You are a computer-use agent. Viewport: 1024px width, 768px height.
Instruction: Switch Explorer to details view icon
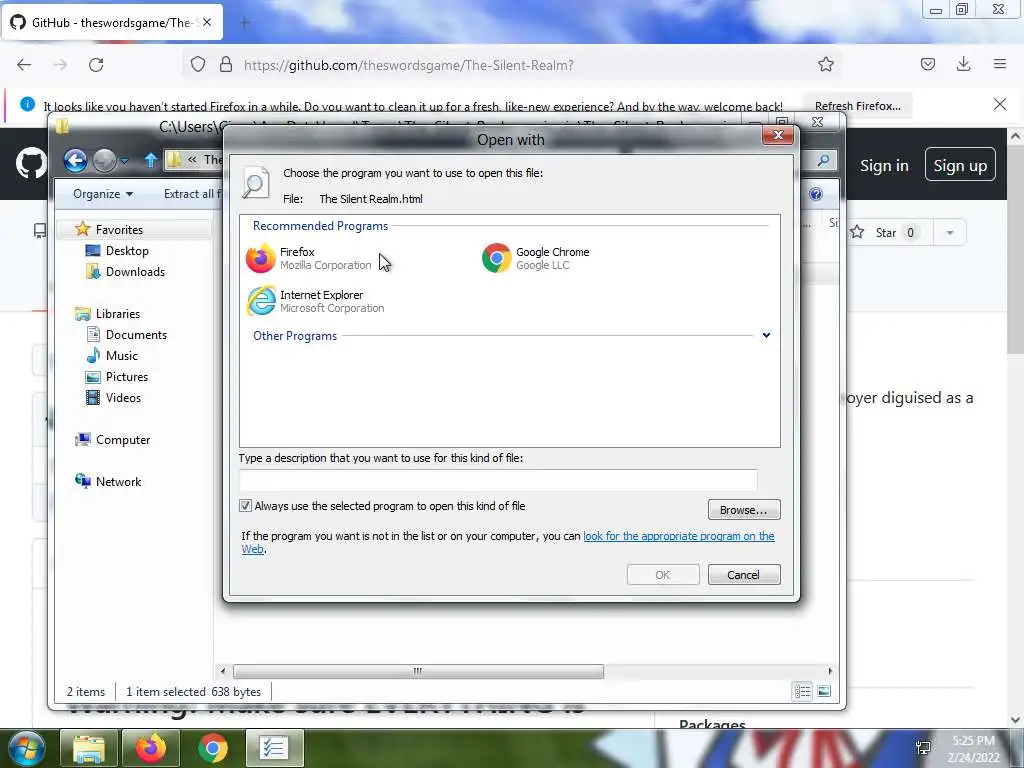(803, 691)
